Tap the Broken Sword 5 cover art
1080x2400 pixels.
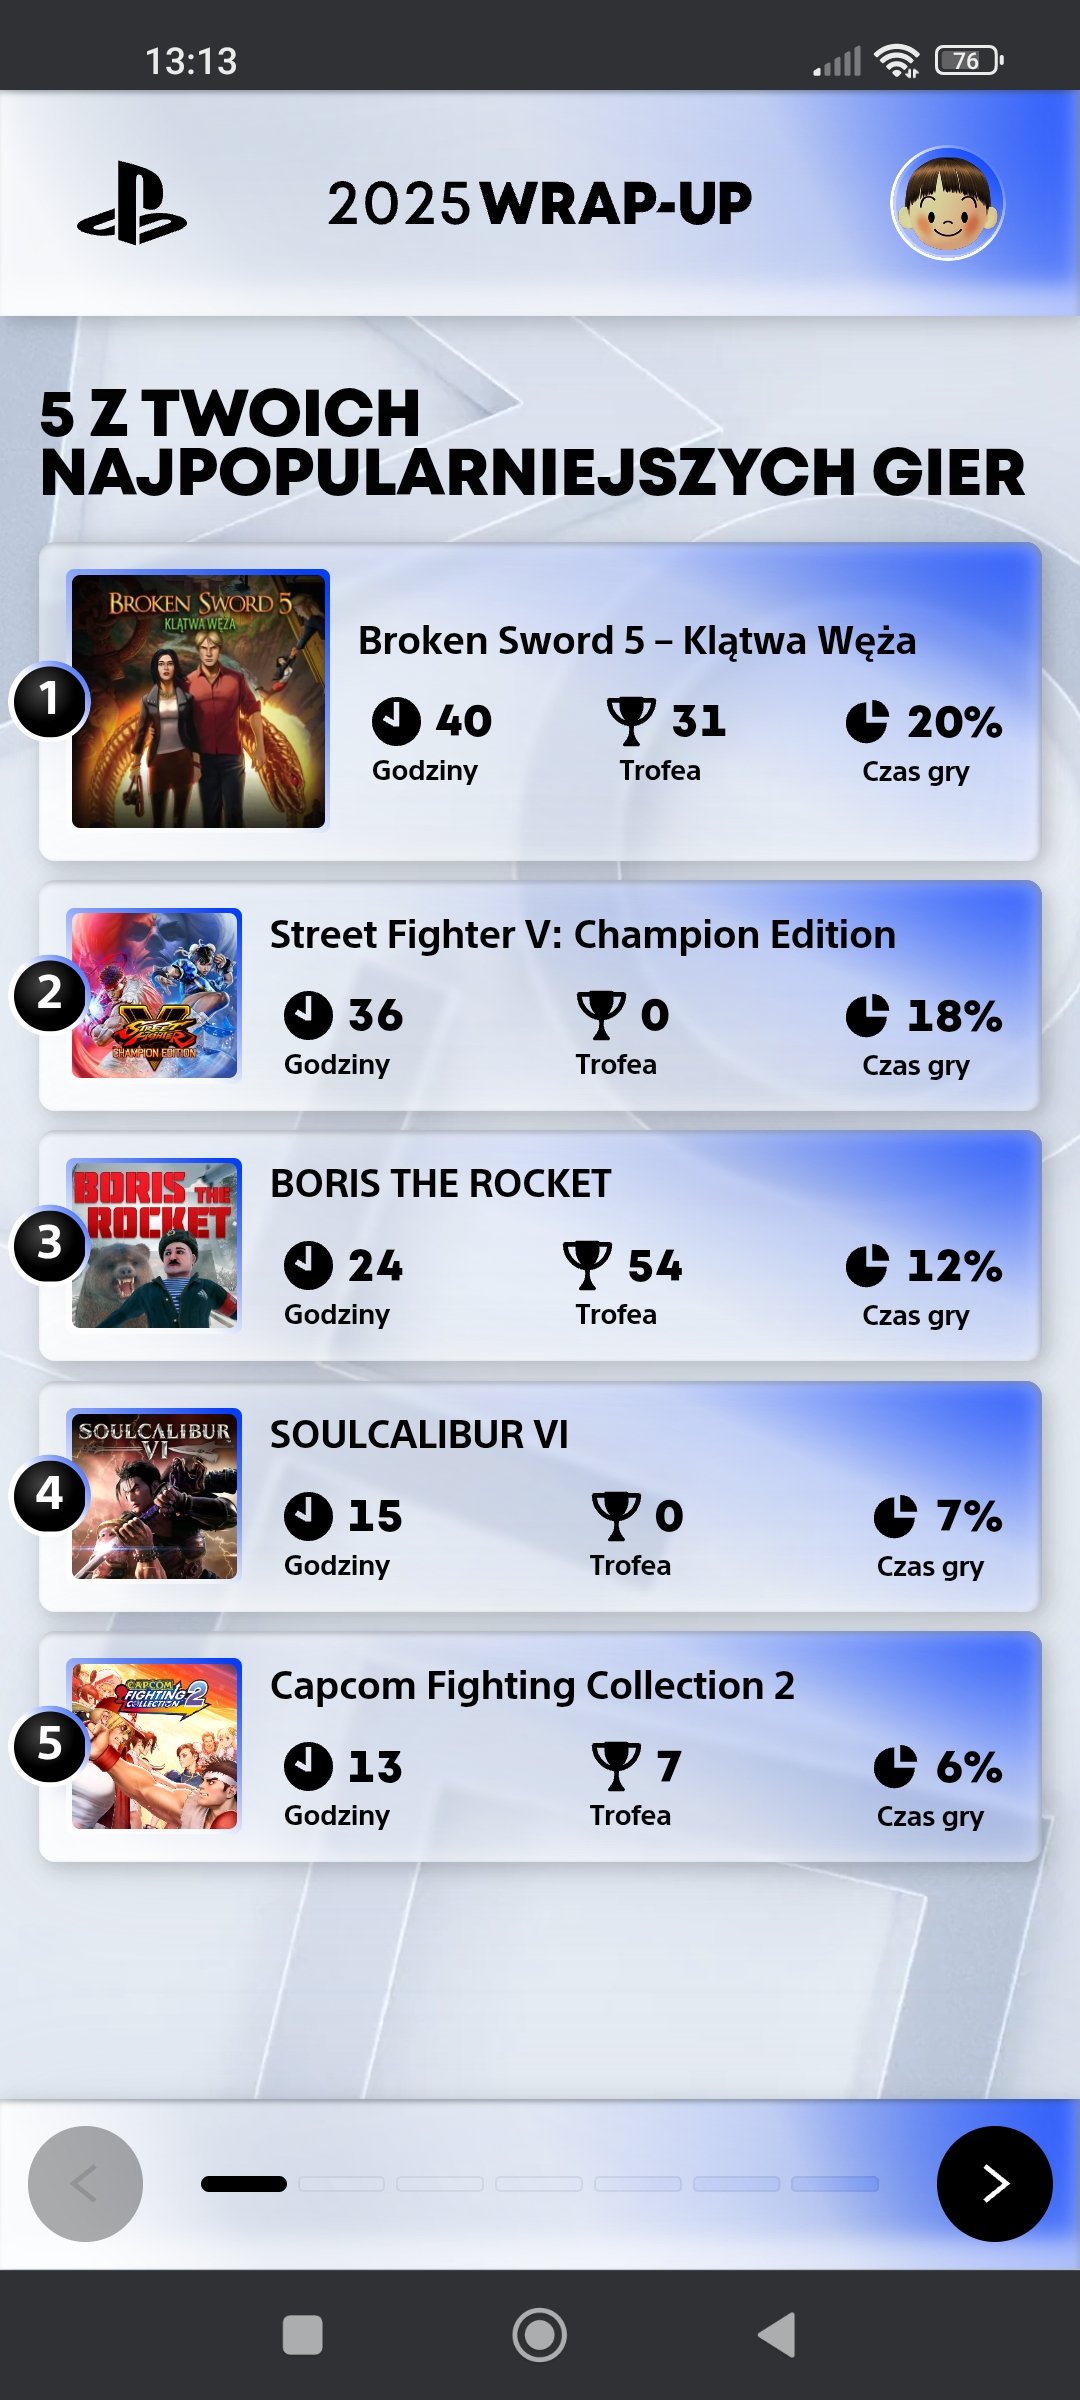[198, 700]
